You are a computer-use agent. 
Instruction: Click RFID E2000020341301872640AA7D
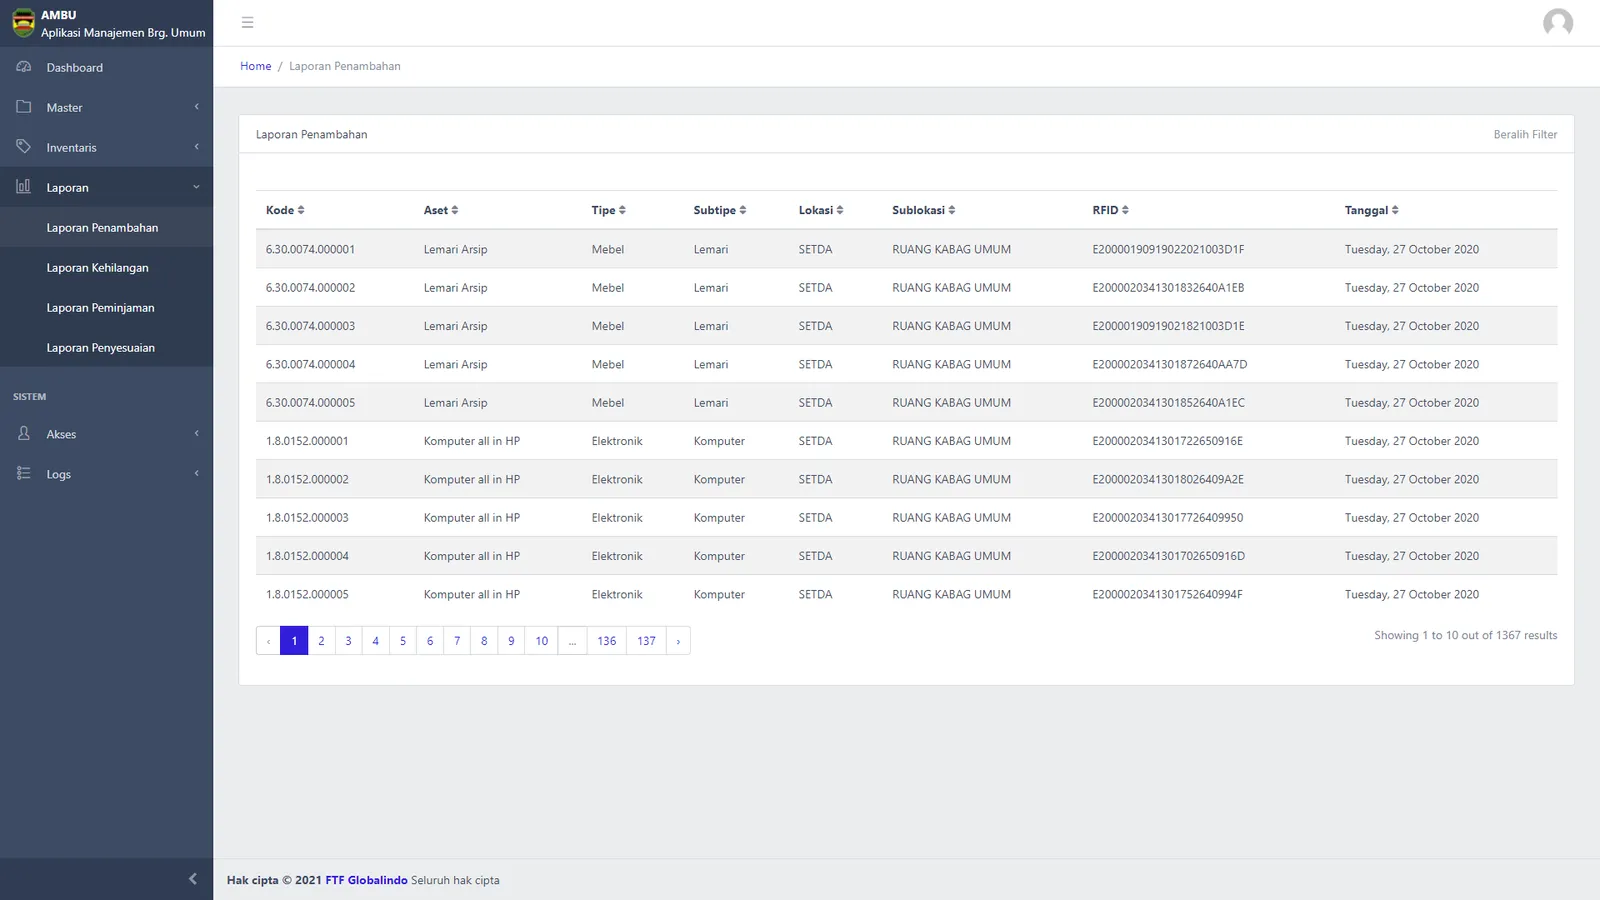tap(1170, 364)
